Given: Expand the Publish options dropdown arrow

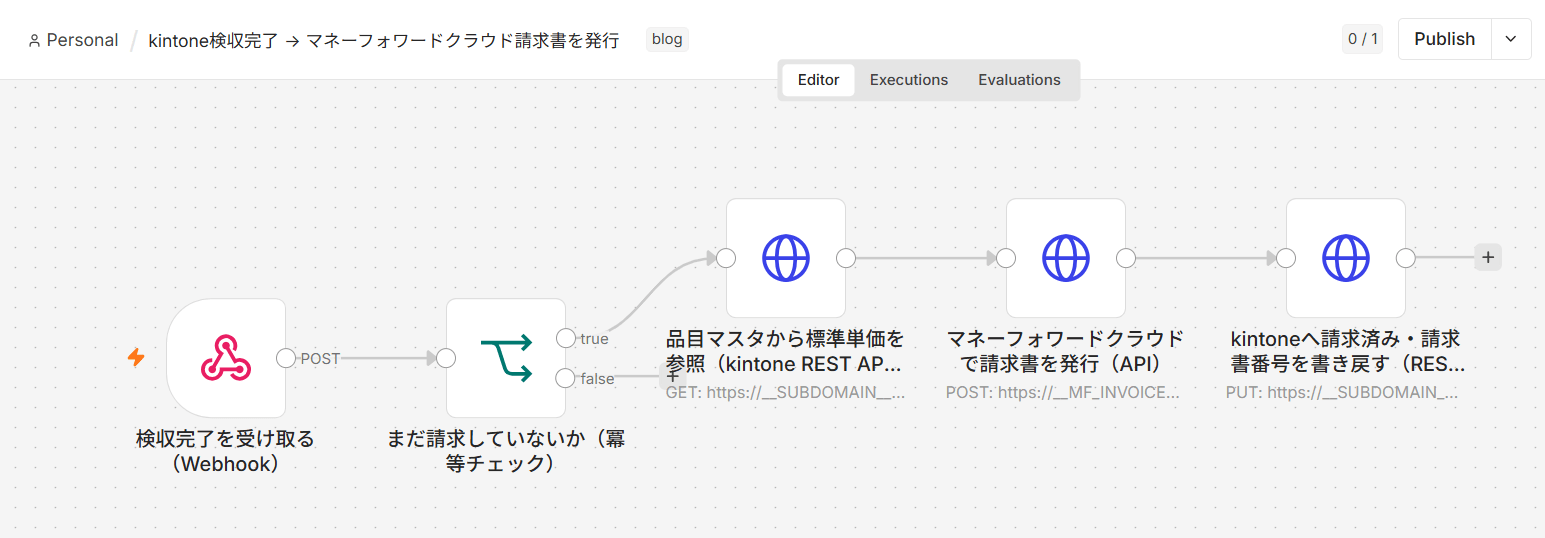Looking at the screenshot, I should tap(1511, 39).
